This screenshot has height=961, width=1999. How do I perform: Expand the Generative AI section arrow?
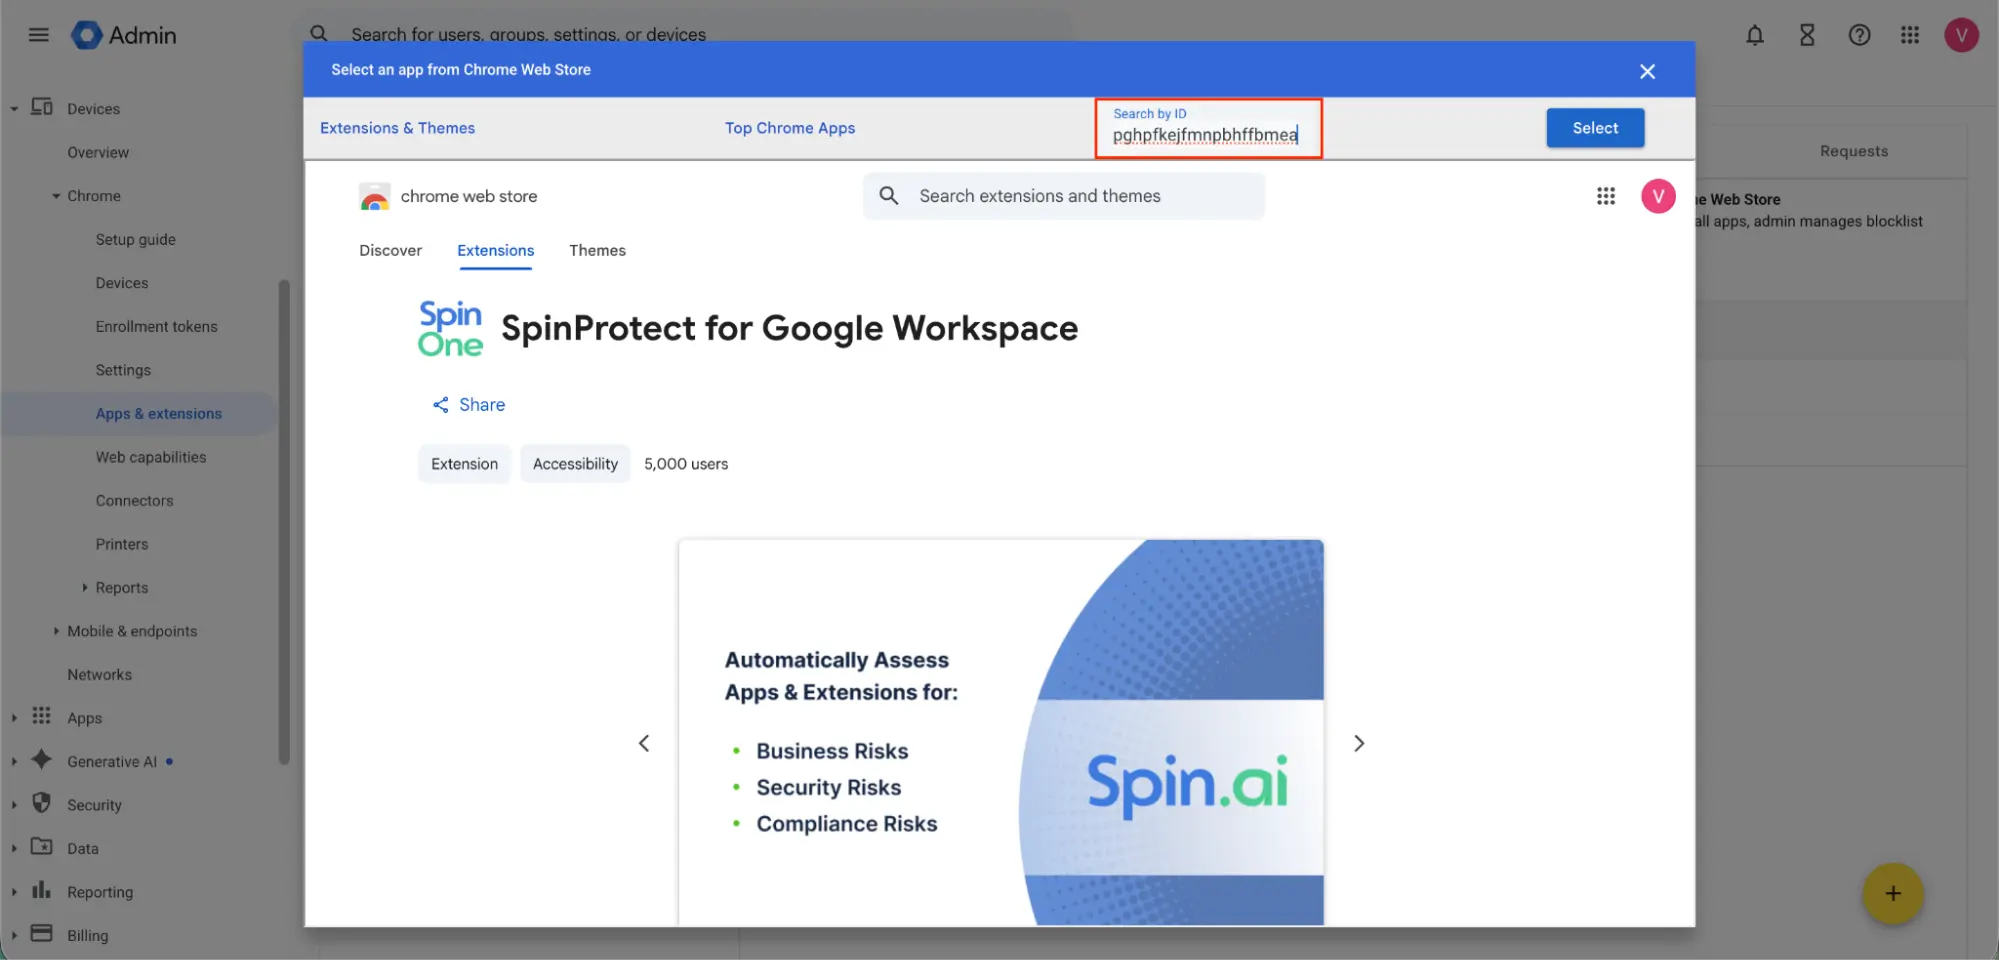pos(14,762)
